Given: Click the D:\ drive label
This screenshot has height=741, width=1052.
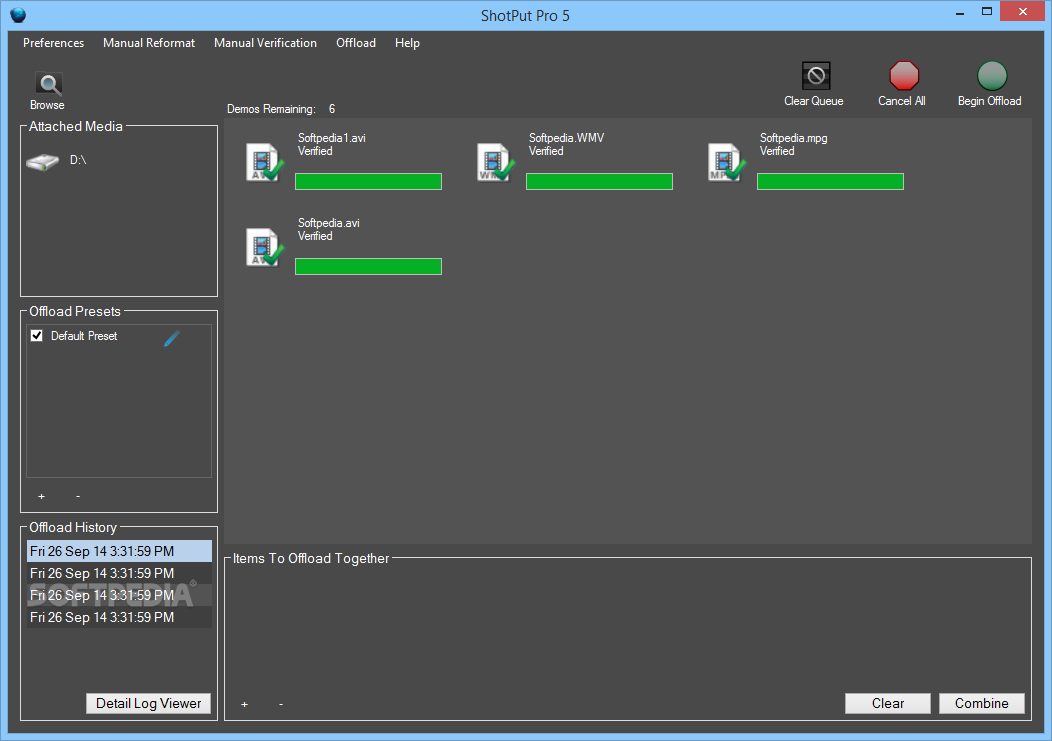Looking at the screenshot, I should click(78, 160).
